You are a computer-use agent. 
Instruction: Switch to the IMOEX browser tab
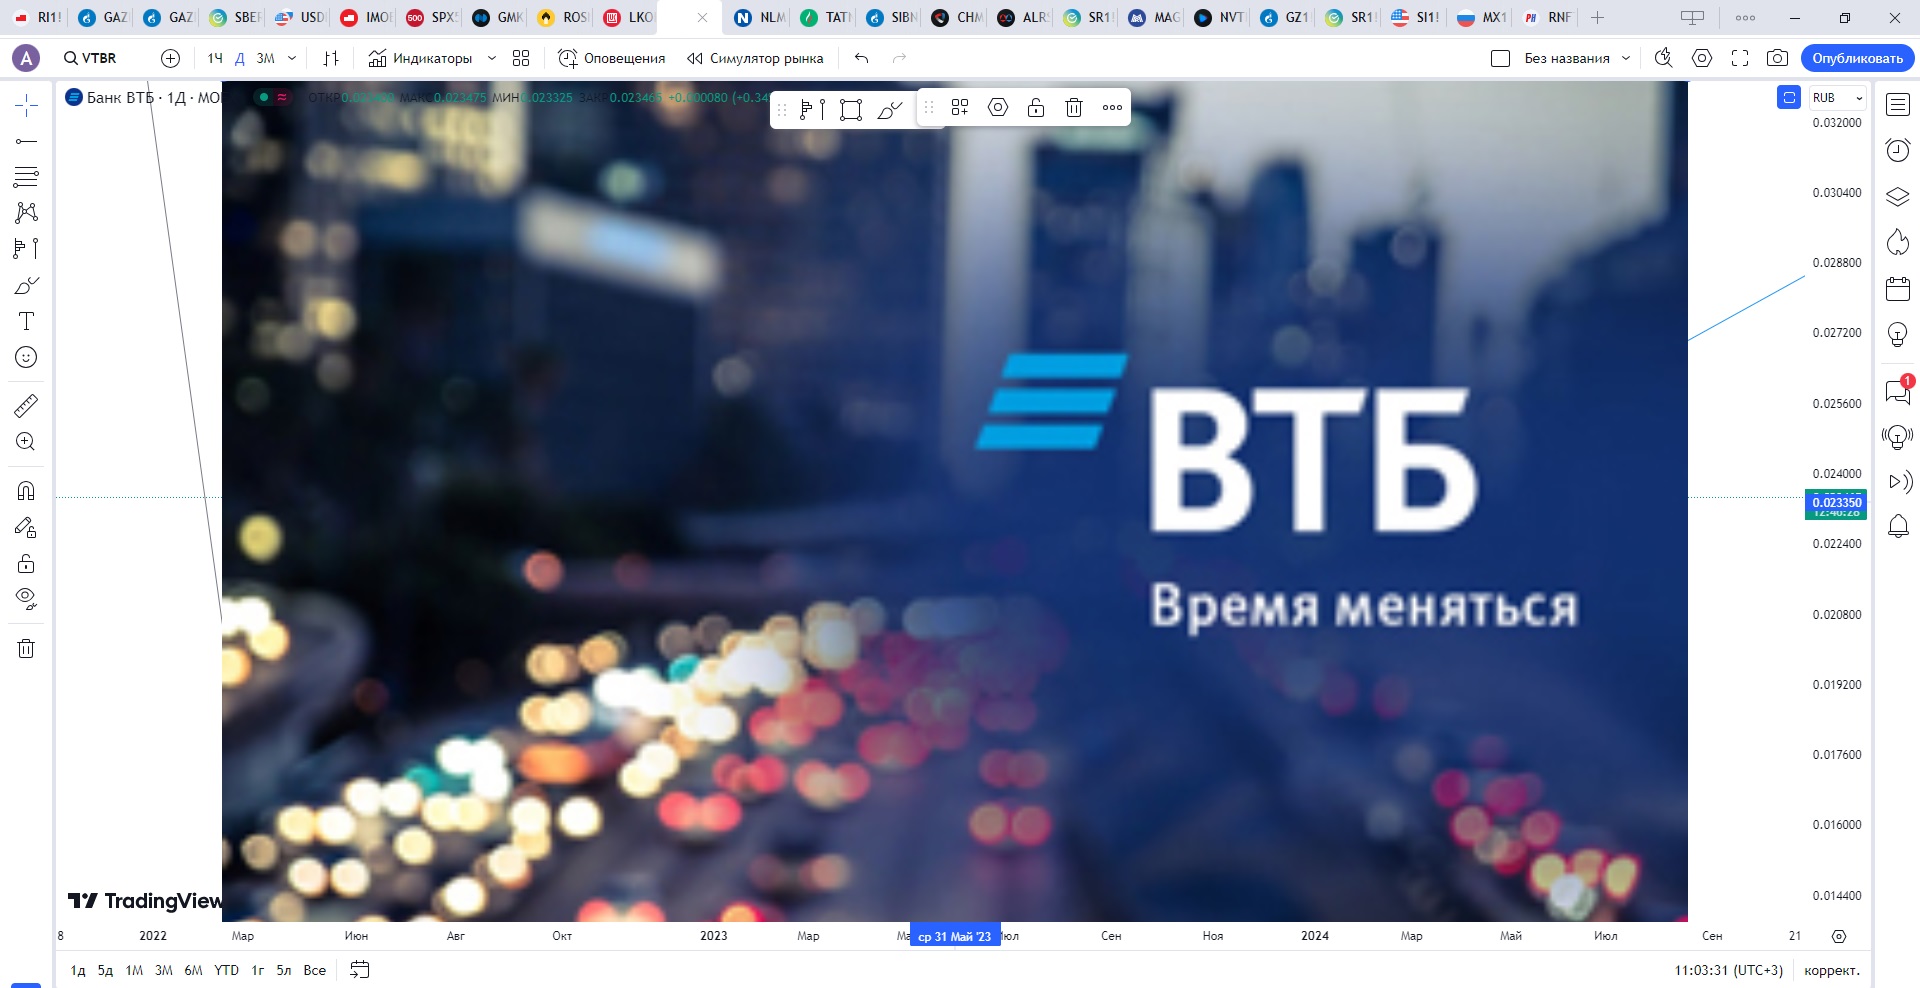click(x=367, y=17)
